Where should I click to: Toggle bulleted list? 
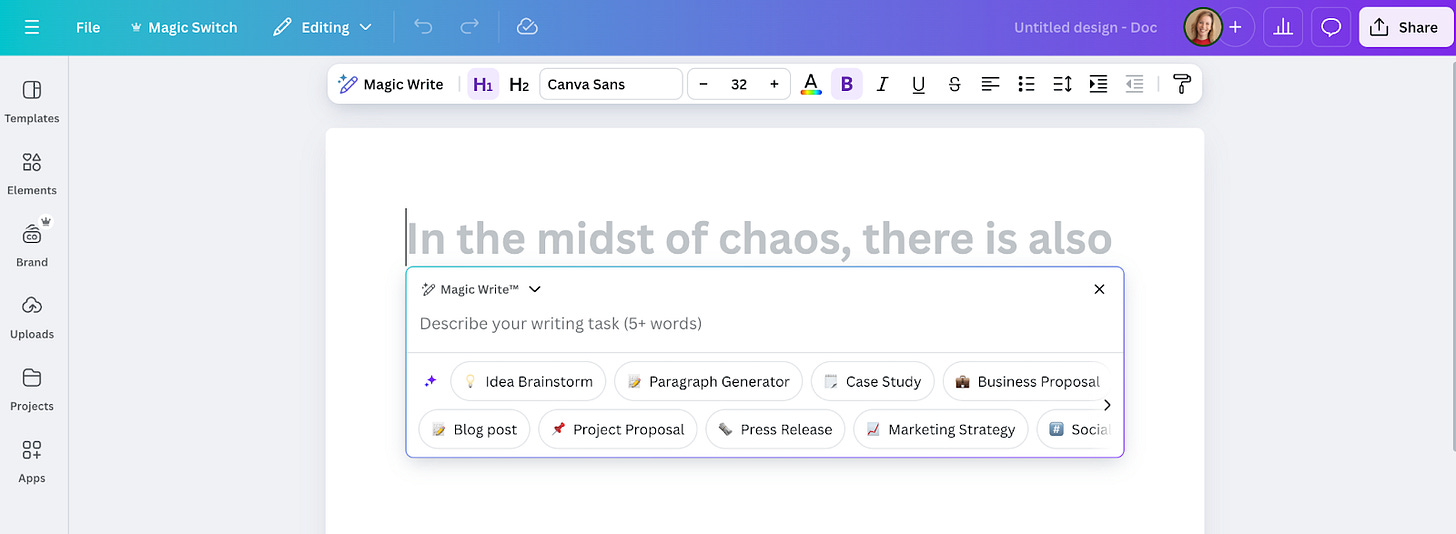coord(1026,84)
